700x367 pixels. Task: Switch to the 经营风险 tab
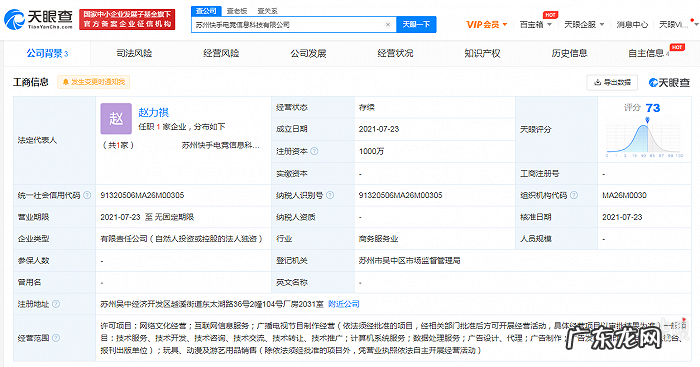(221, 54)
